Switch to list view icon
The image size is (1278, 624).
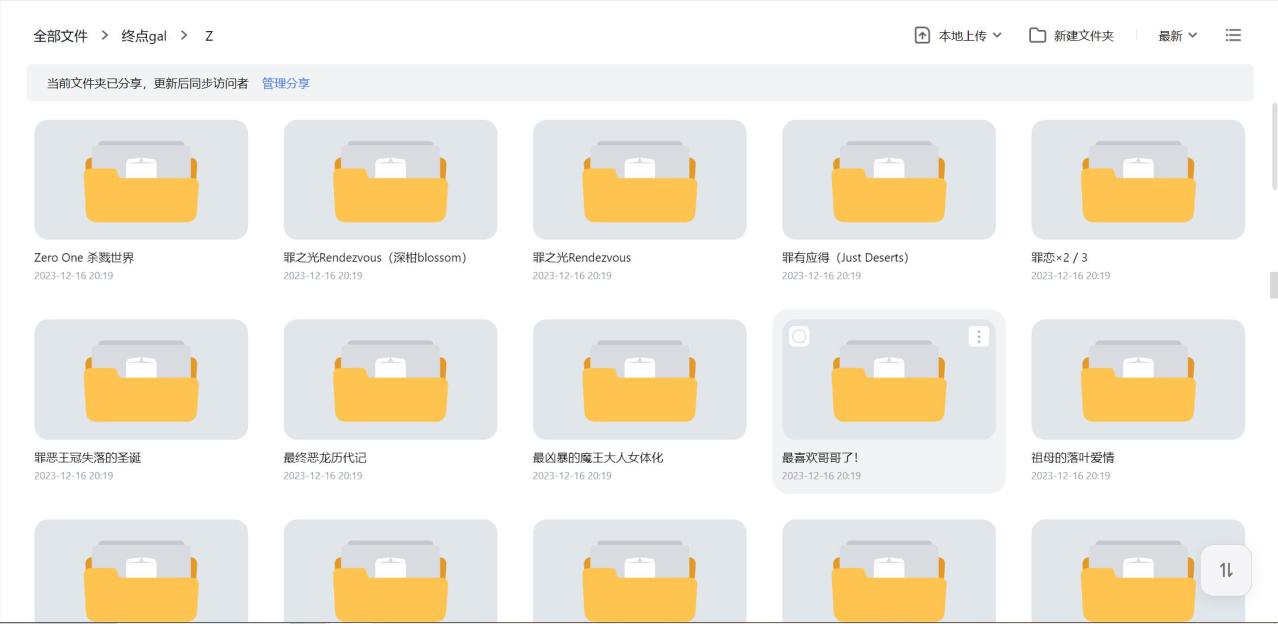(1233, 35)
